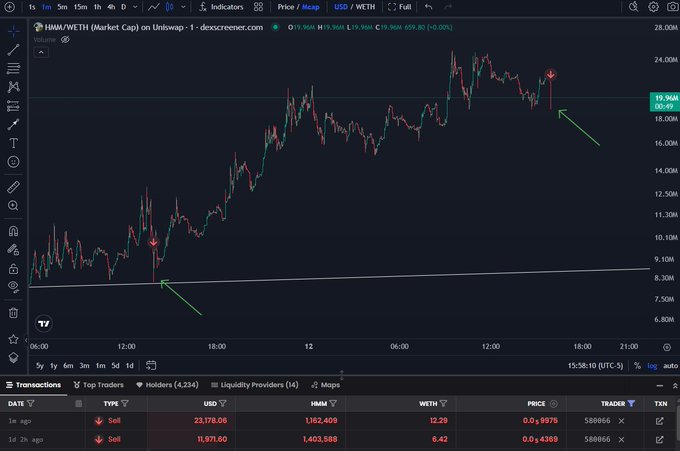
Task: Open the go to date calendar
Action: [151, 365]
